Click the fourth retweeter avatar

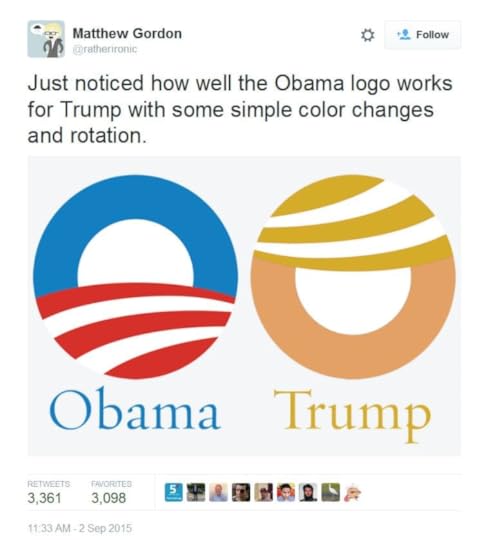(241, 492)
